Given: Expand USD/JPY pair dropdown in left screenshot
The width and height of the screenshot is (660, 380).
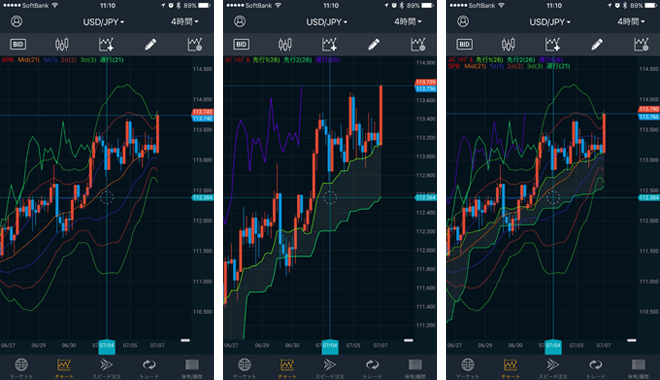Looking at the screenshot, I should click(x=104, y=22).
